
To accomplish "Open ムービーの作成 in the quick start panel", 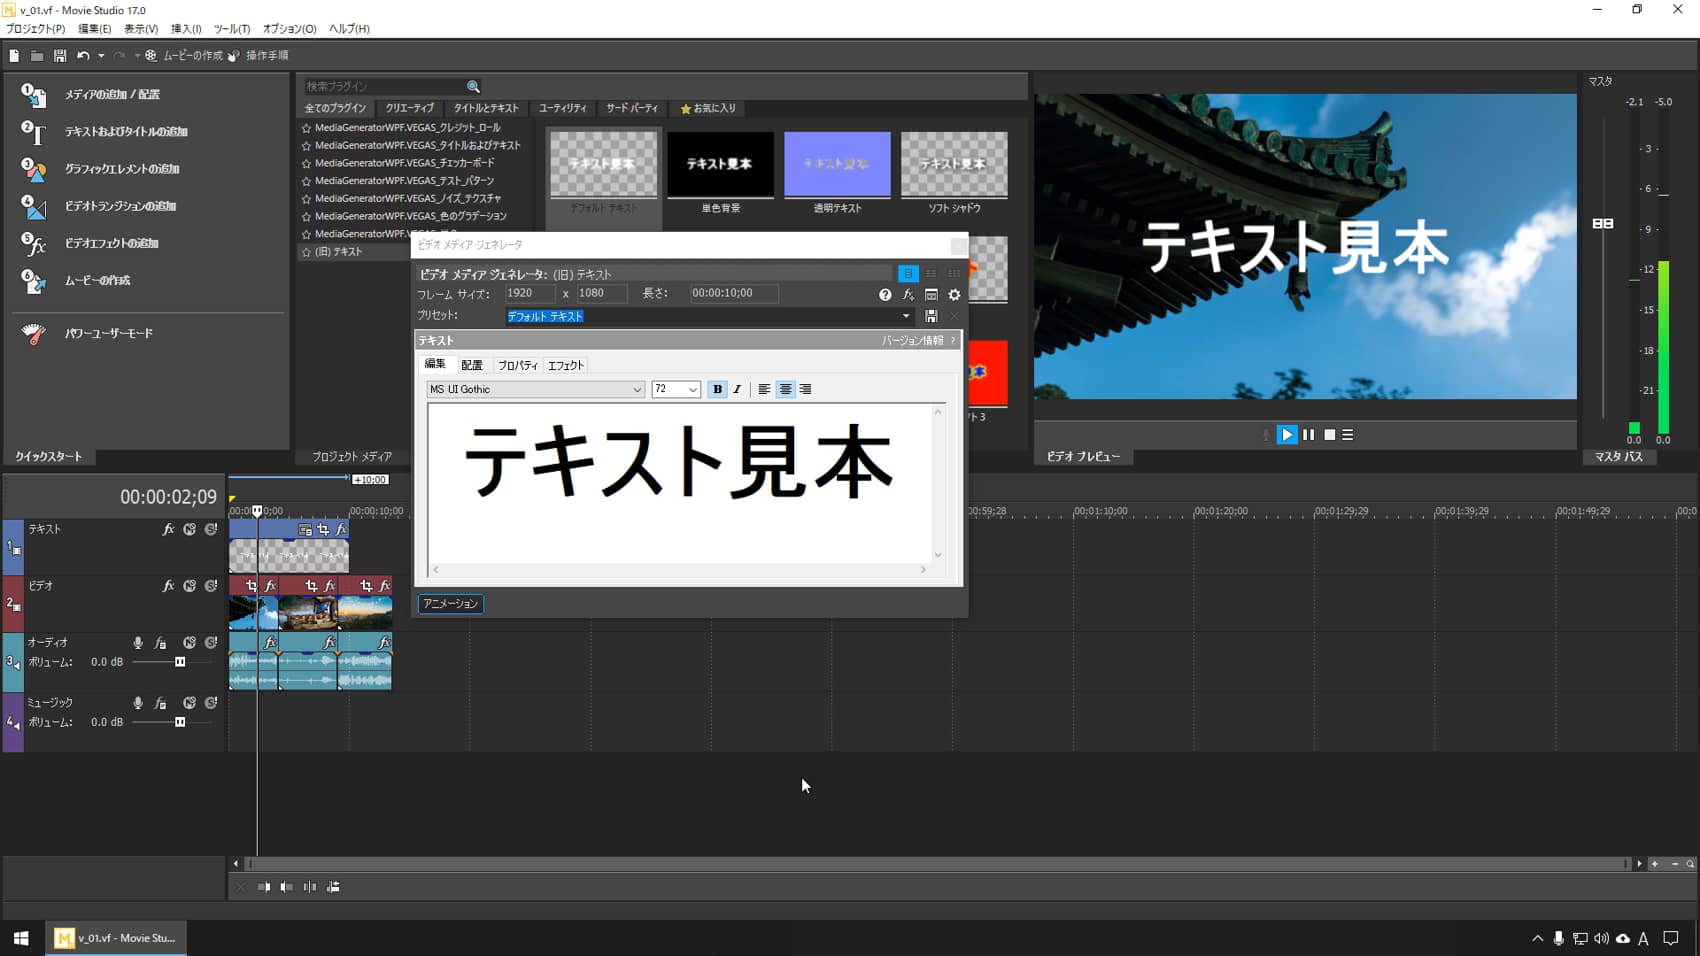I will (96, 281).
